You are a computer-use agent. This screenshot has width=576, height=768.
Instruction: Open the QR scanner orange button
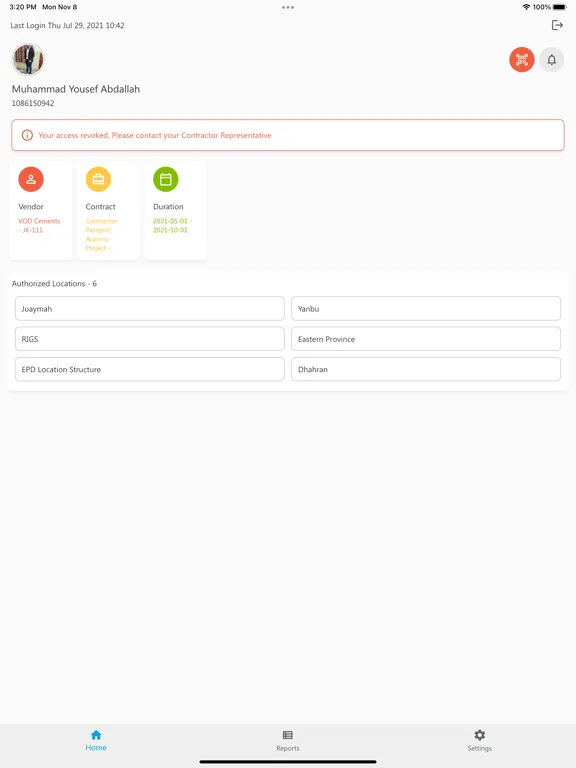pos(522,60)
